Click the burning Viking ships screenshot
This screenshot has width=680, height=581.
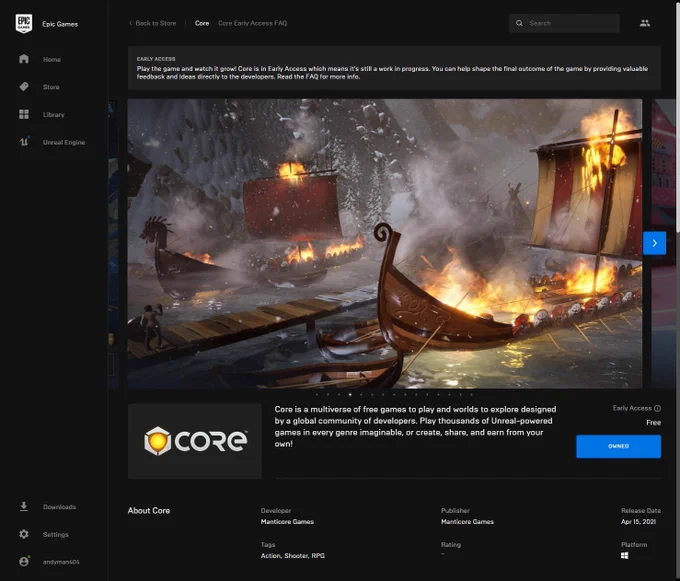coord(385,244)
